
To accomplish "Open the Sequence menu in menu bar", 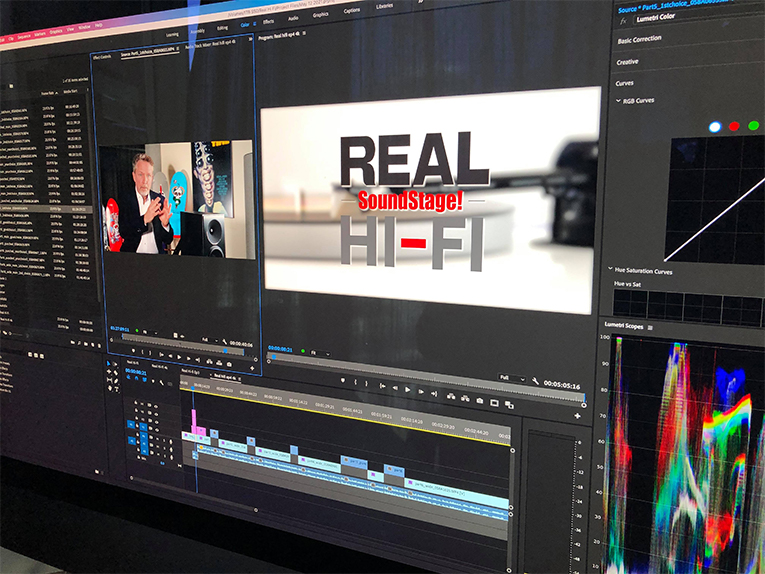I will point(24,37).
